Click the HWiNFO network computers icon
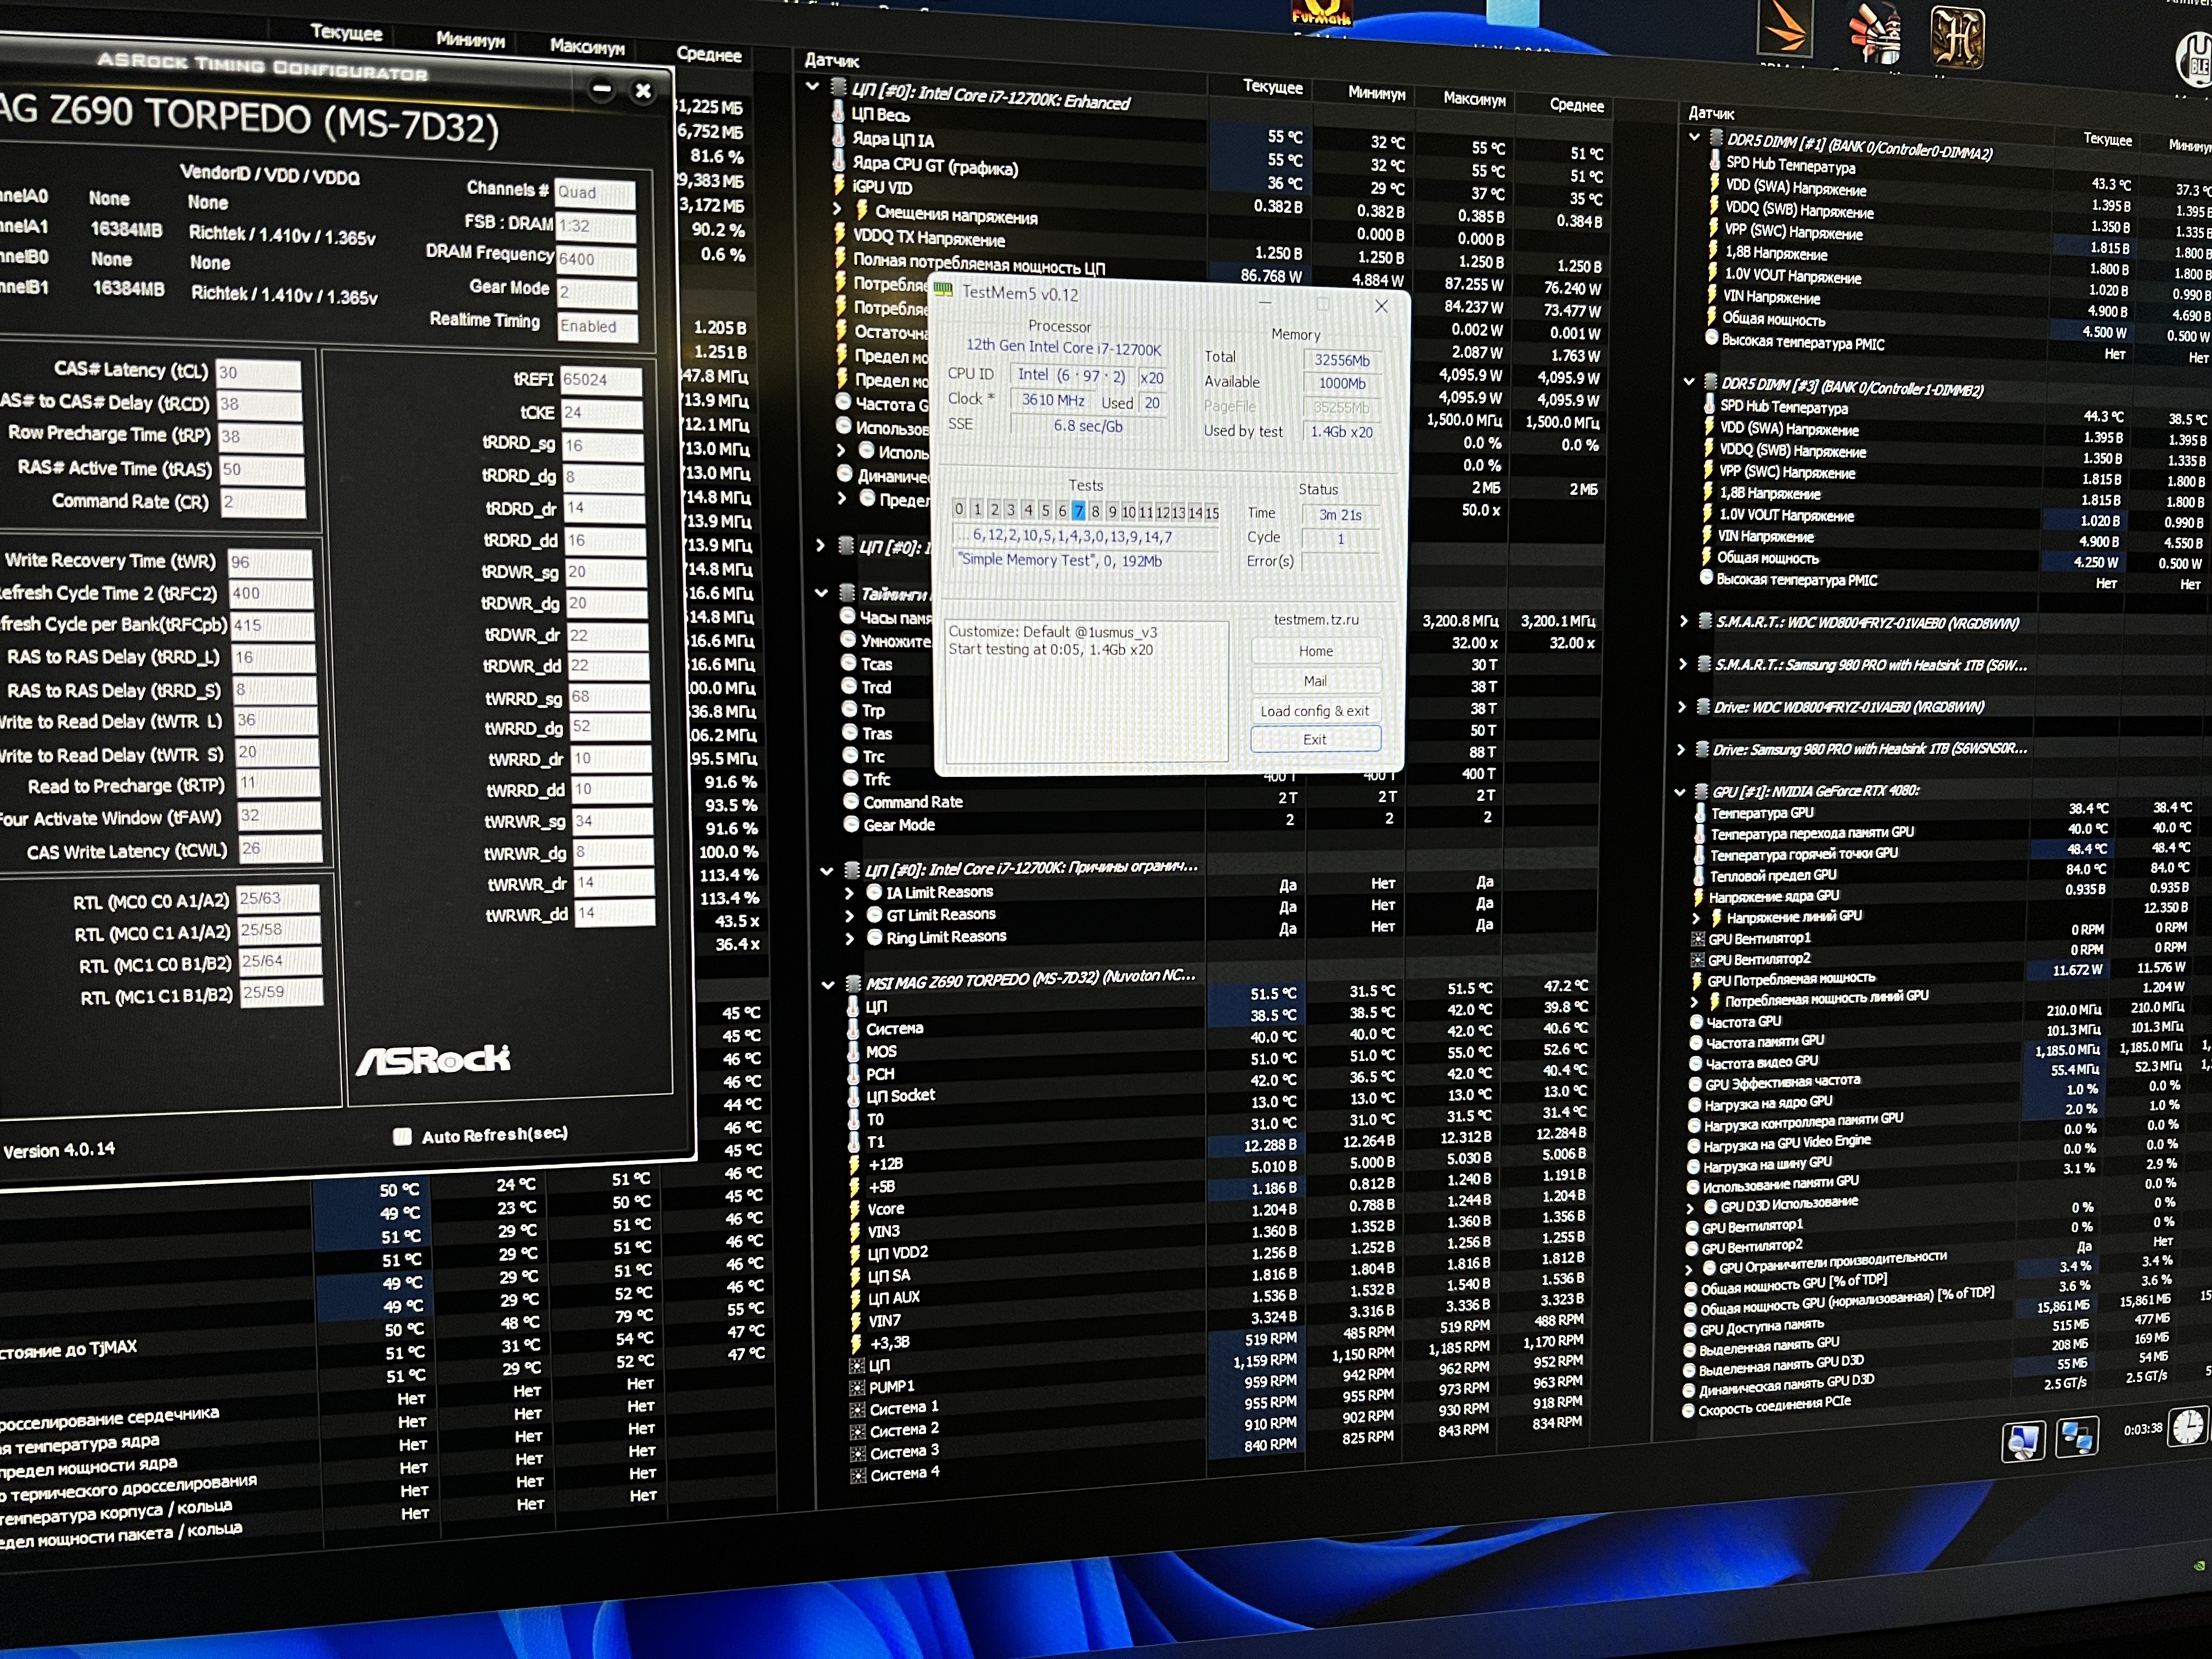 (2077, 1438)
